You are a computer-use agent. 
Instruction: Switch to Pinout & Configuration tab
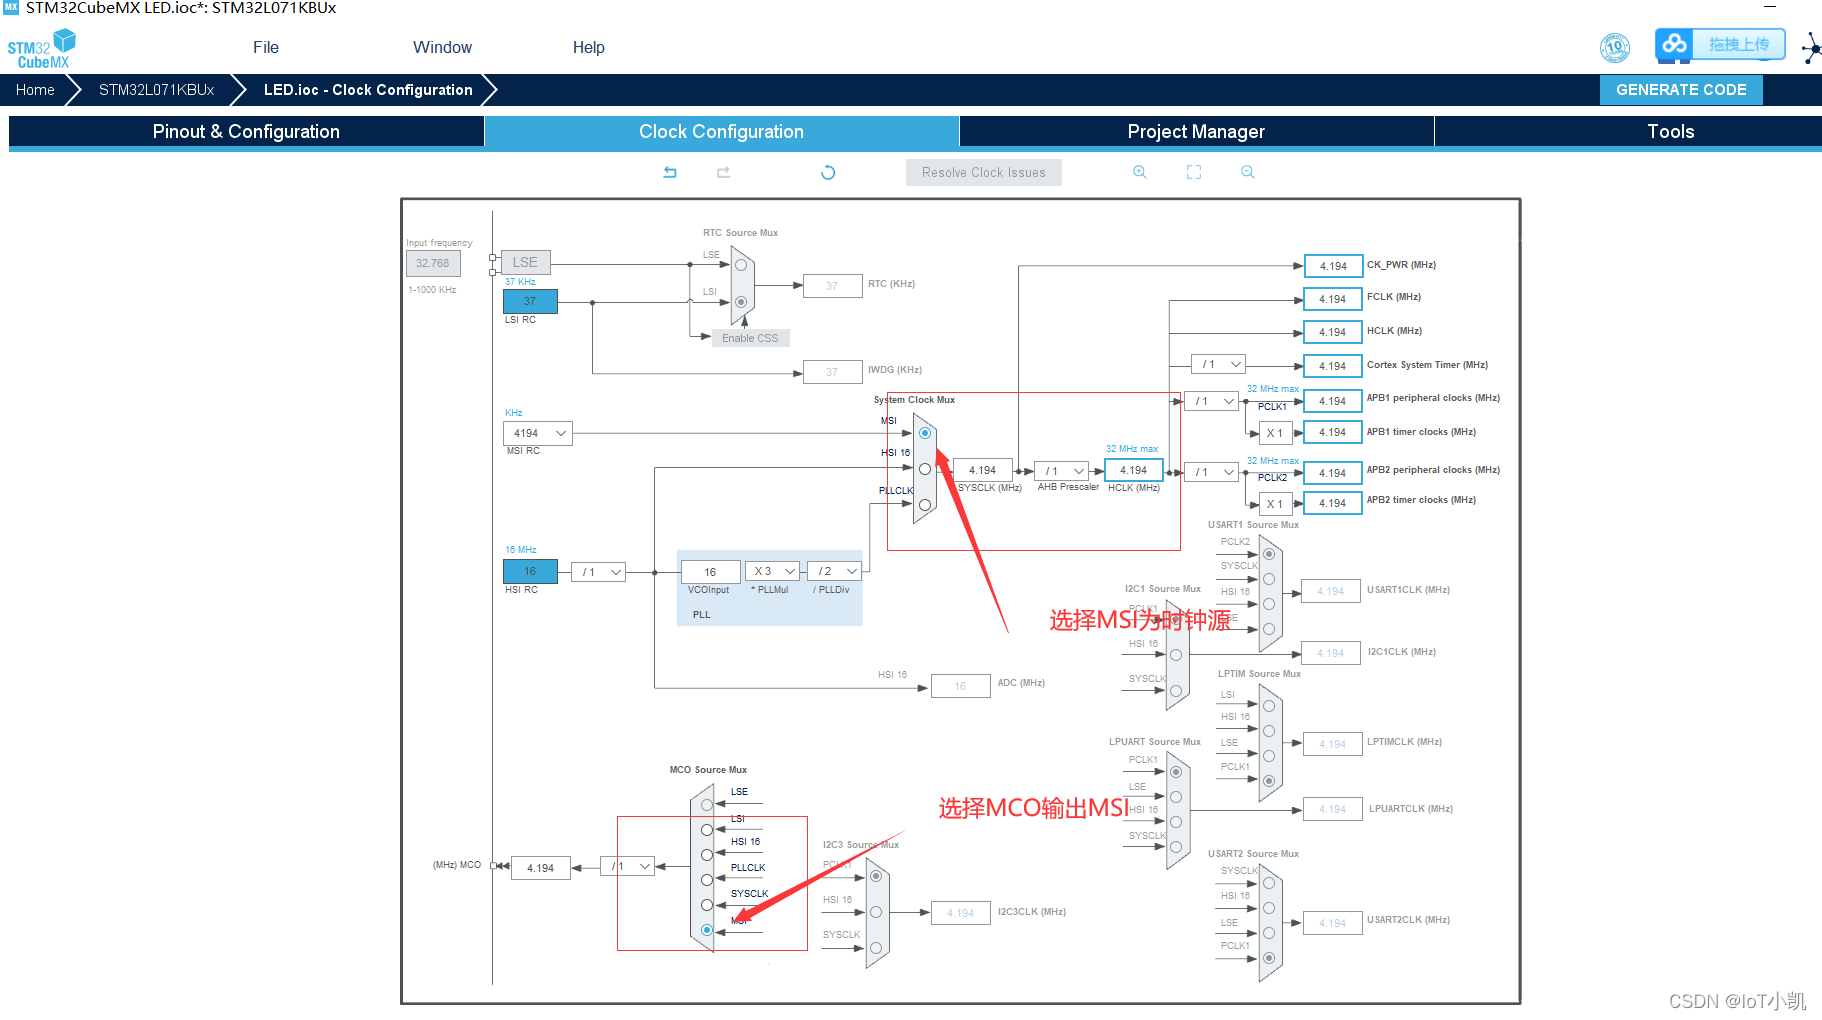click(246, 132)
